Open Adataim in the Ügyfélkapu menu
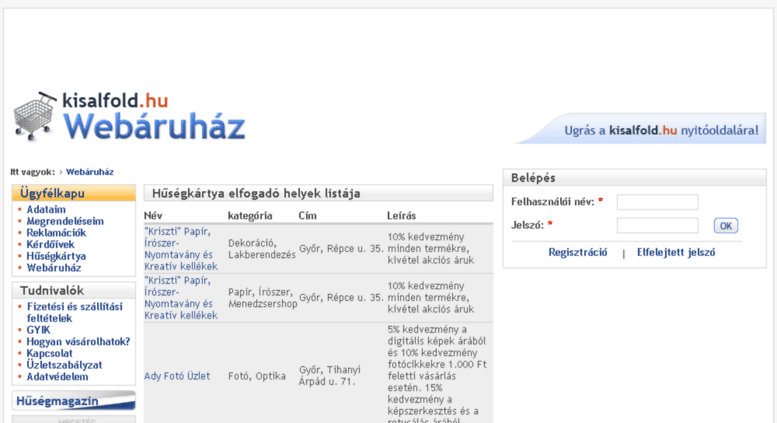Screen dimensions: 777x423 pos(46,210)
